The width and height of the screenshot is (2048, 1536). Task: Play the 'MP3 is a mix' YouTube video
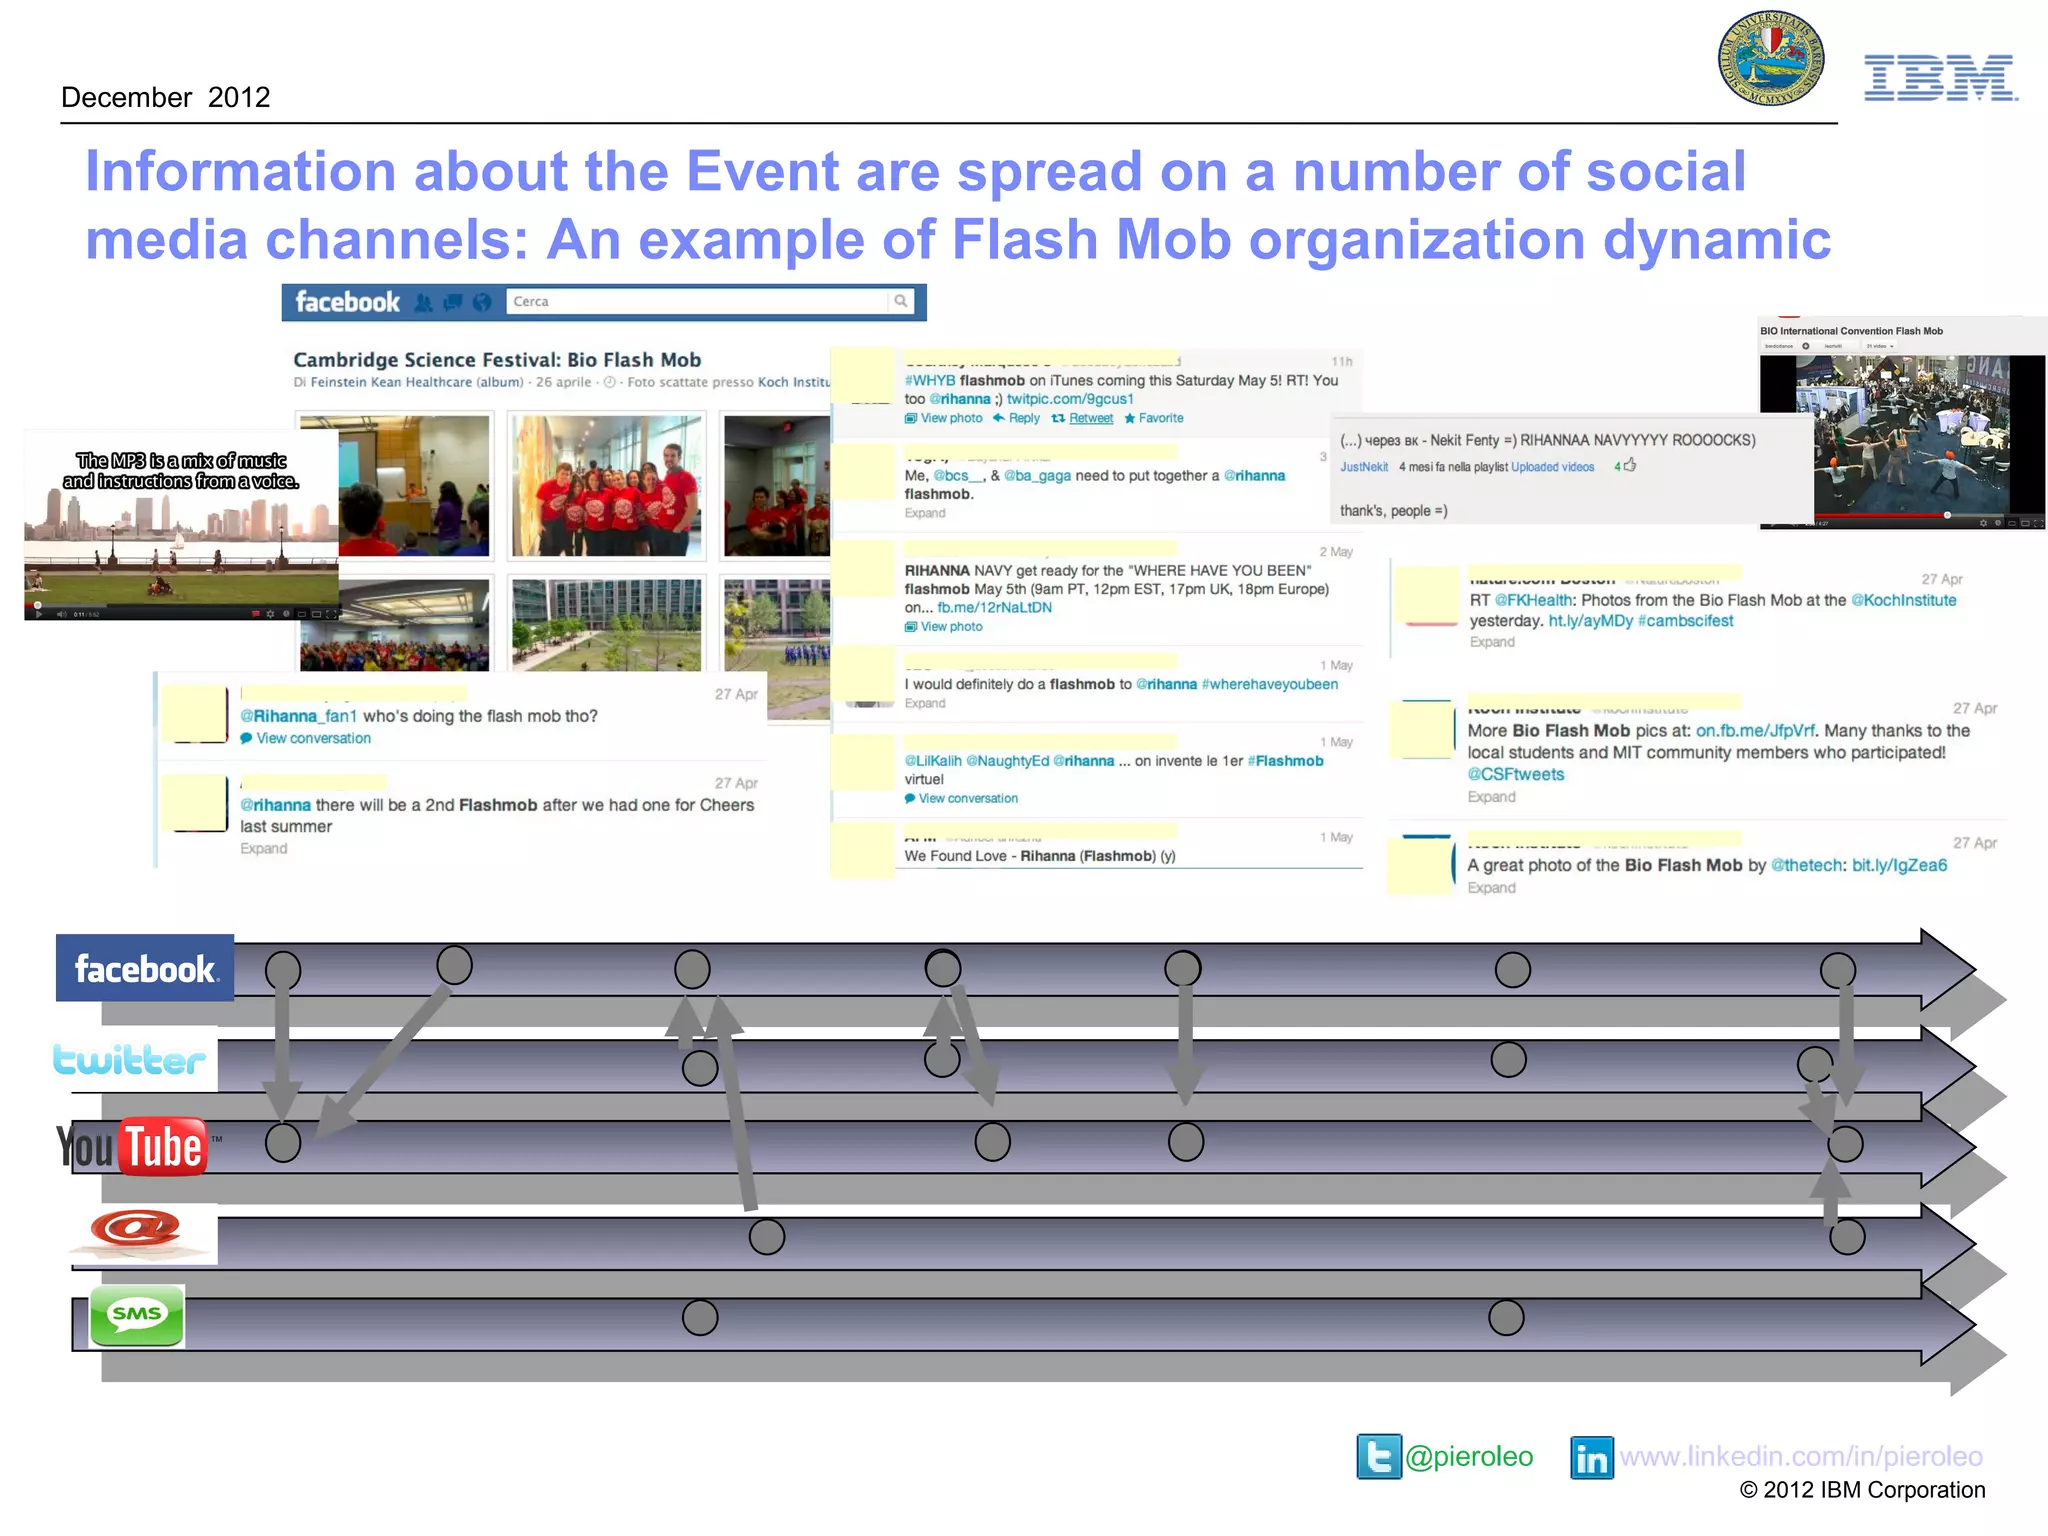(39, 613)
